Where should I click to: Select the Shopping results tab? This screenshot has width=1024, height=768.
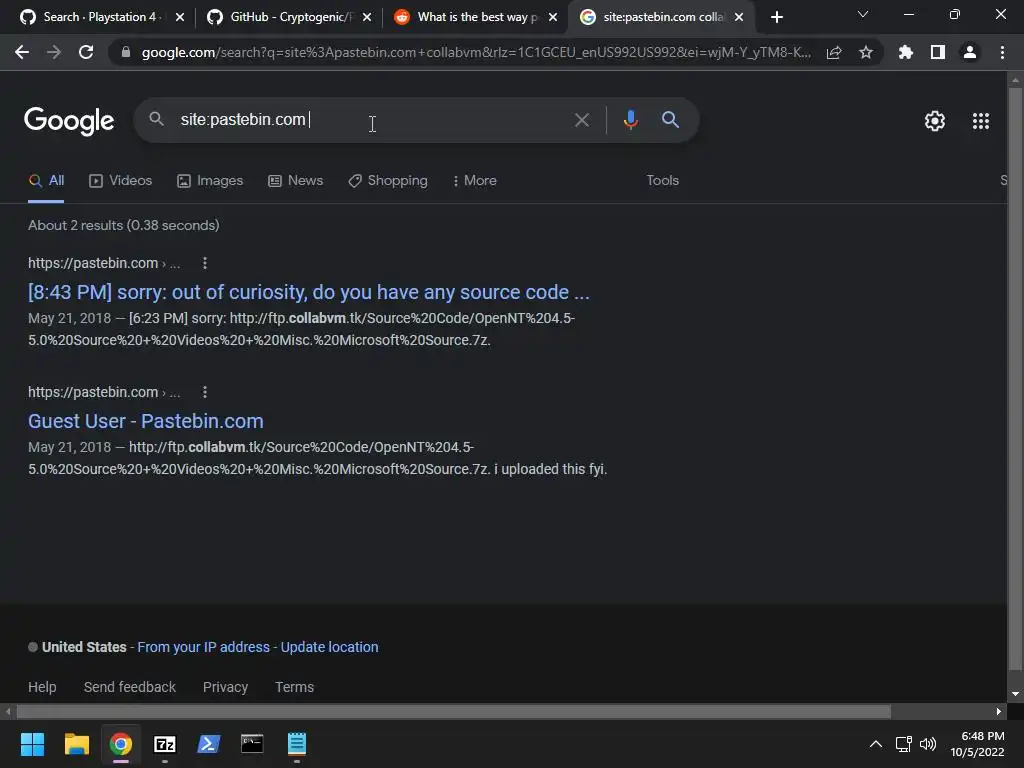tap(388, 181)
